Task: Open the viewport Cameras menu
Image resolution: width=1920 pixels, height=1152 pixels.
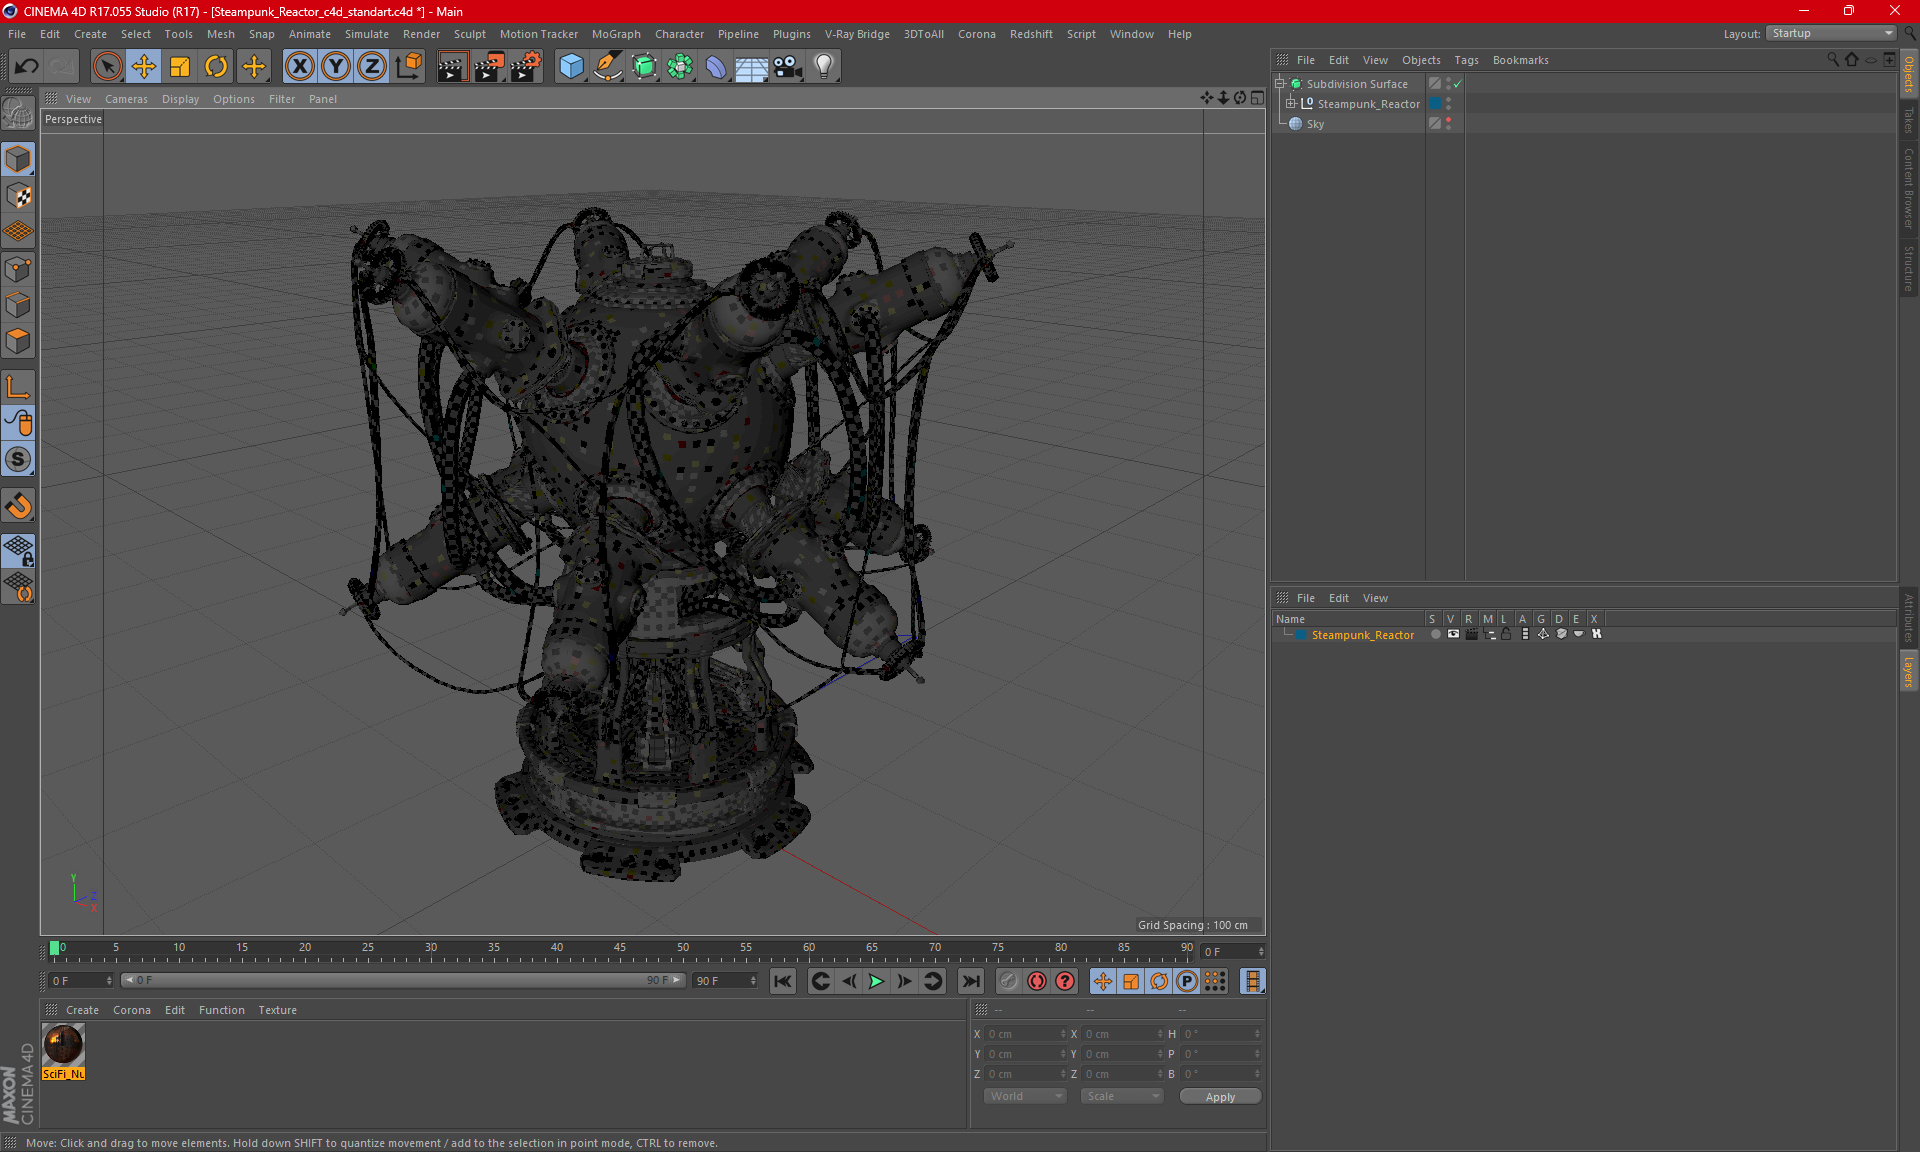Action: [x=126, y=99]
